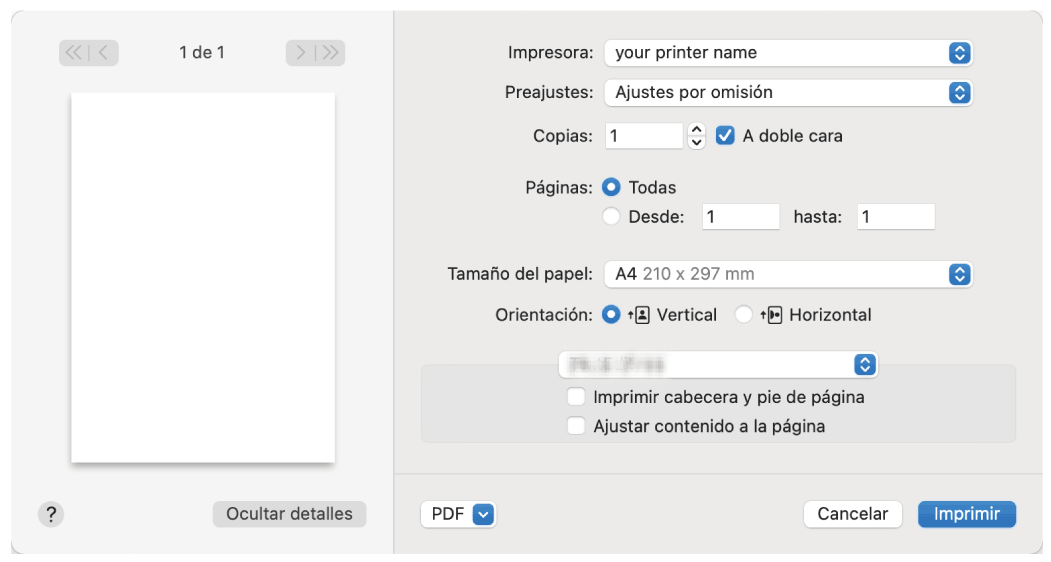Disable the A doble cara checkbox

click(x=726, y=136)
